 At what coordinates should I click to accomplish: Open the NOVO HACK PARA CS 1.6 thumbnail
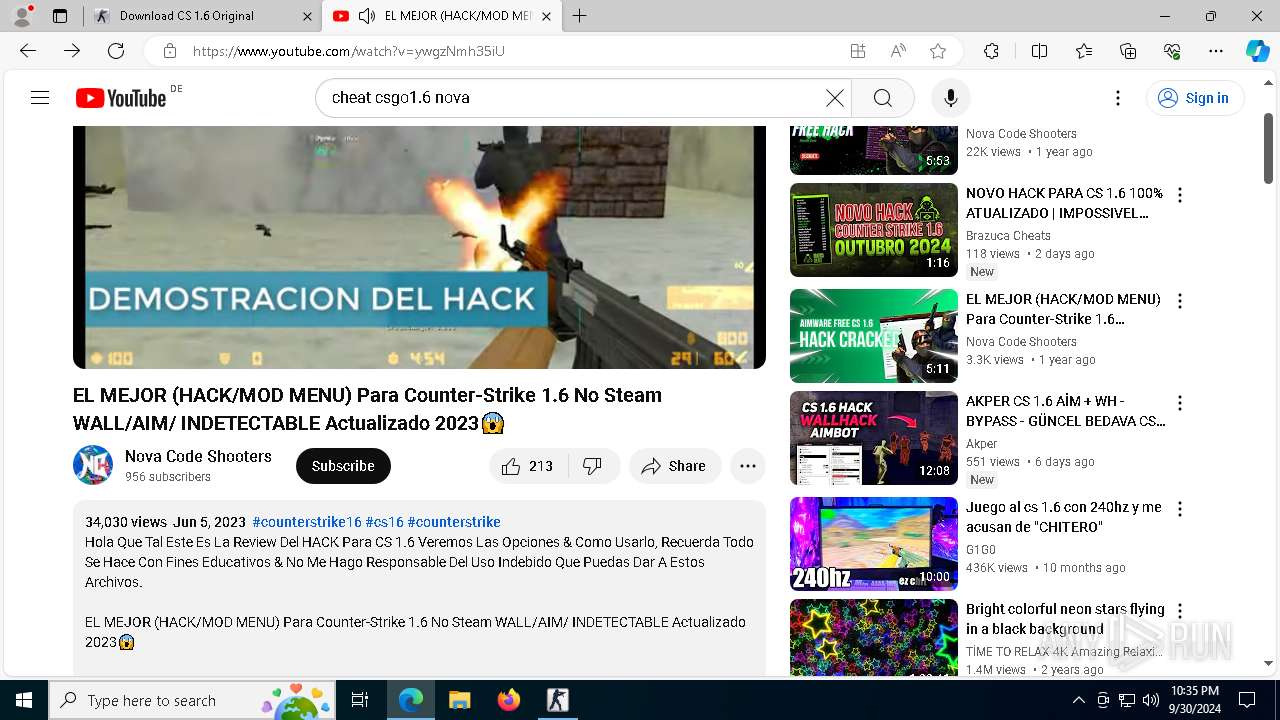point(874,230)
